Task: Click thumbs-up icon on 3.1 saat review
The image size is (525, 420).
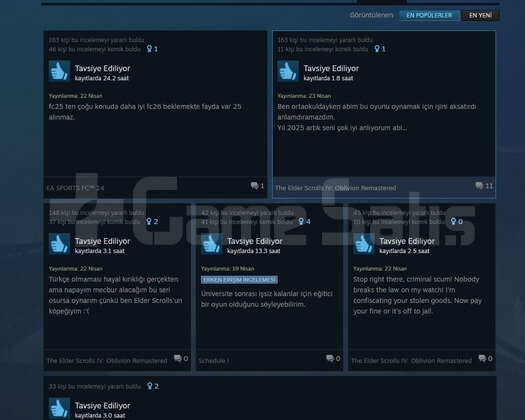Action: click(x=59, y=244)
